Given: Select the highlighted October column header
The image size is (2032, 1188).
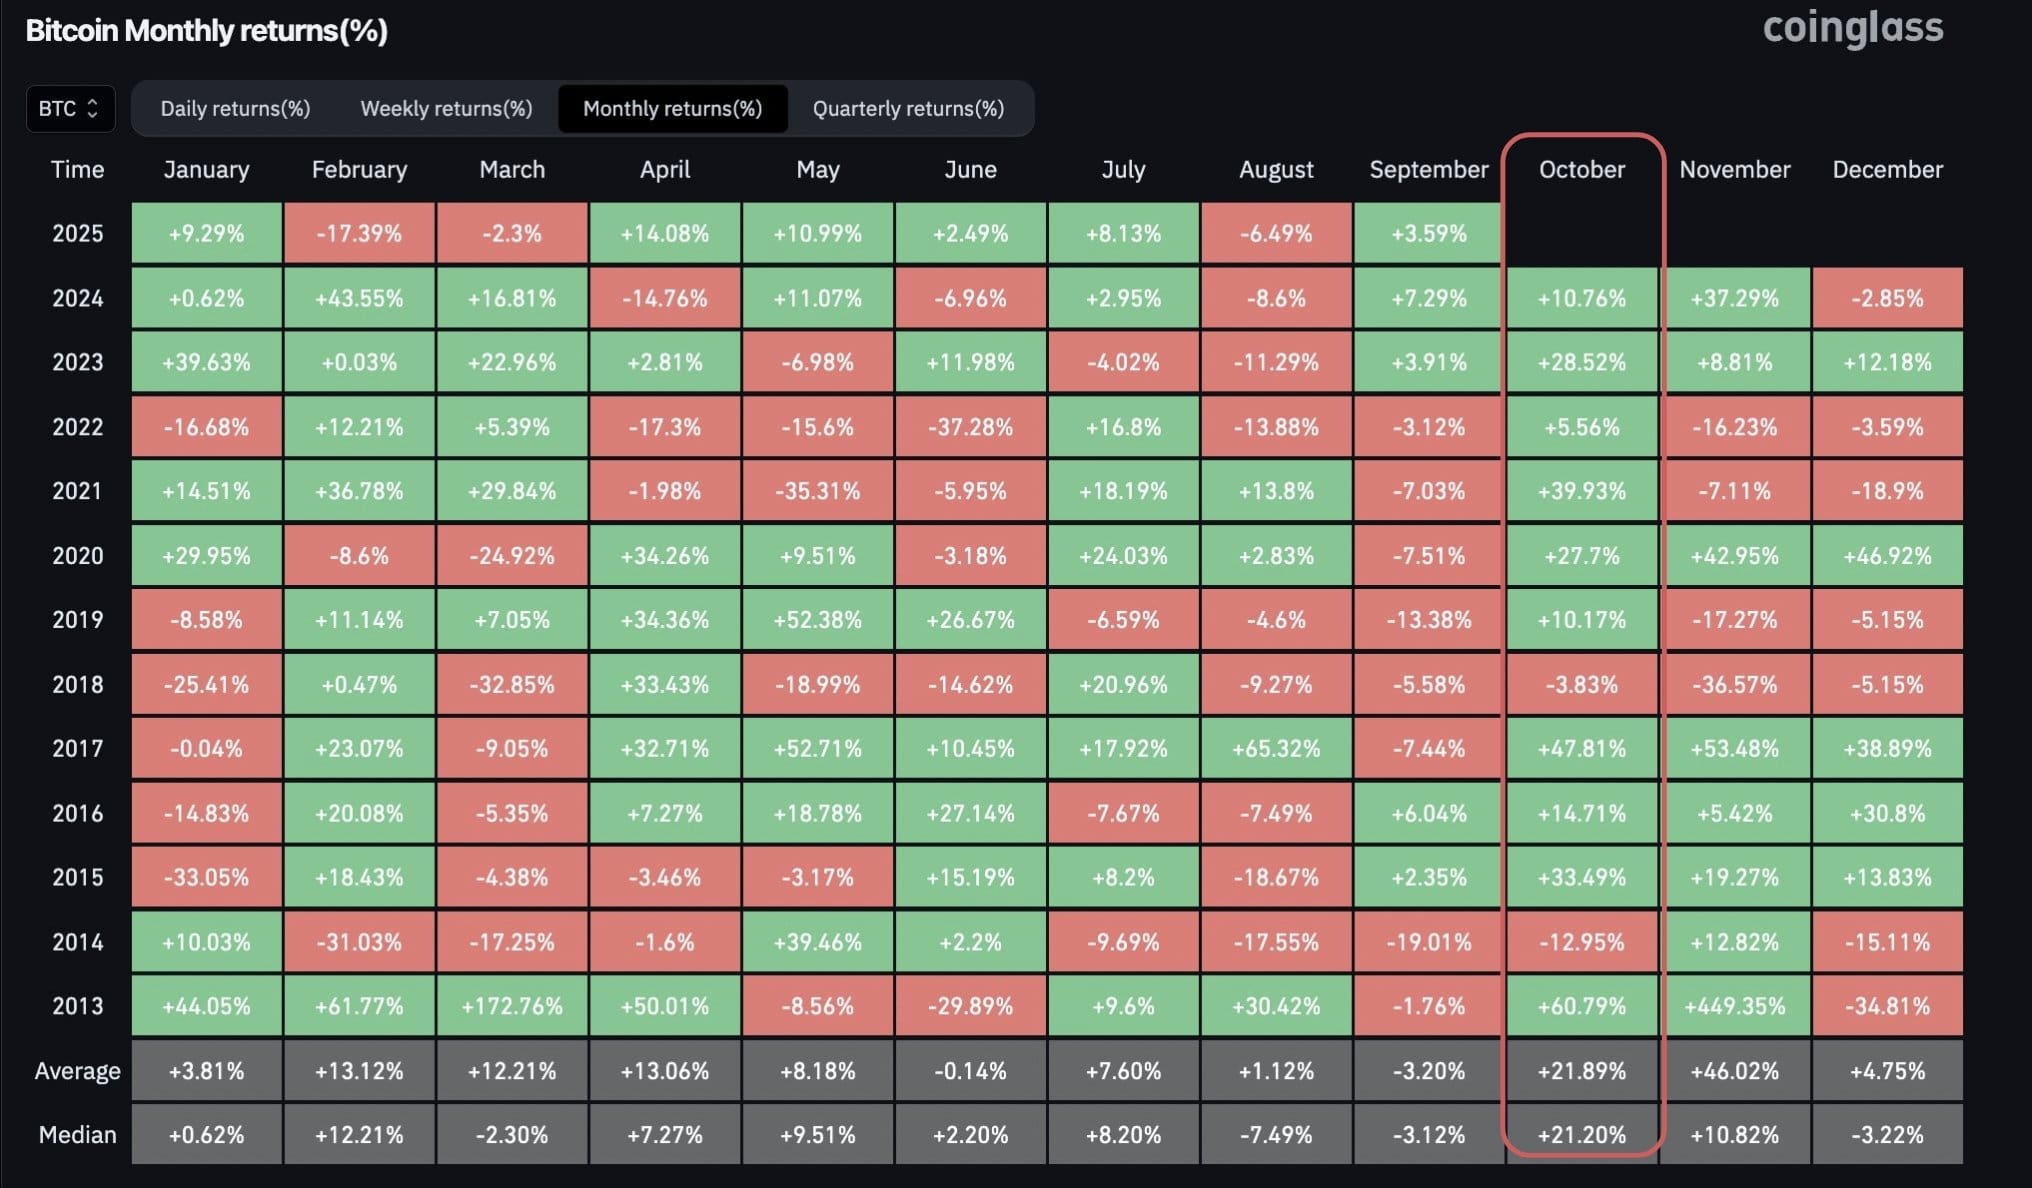Looking at the screenshot, I should coord(1581,170).
